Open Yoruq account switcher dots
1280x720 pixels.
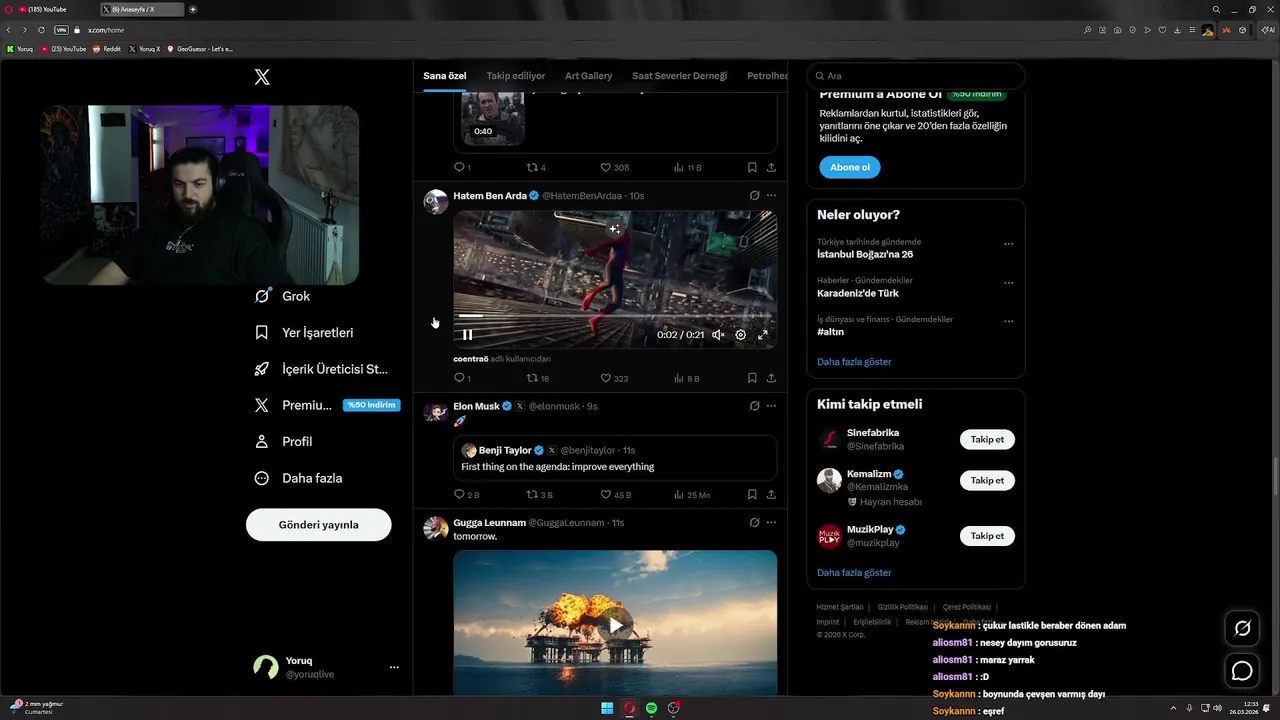click(x=394, y=667)
